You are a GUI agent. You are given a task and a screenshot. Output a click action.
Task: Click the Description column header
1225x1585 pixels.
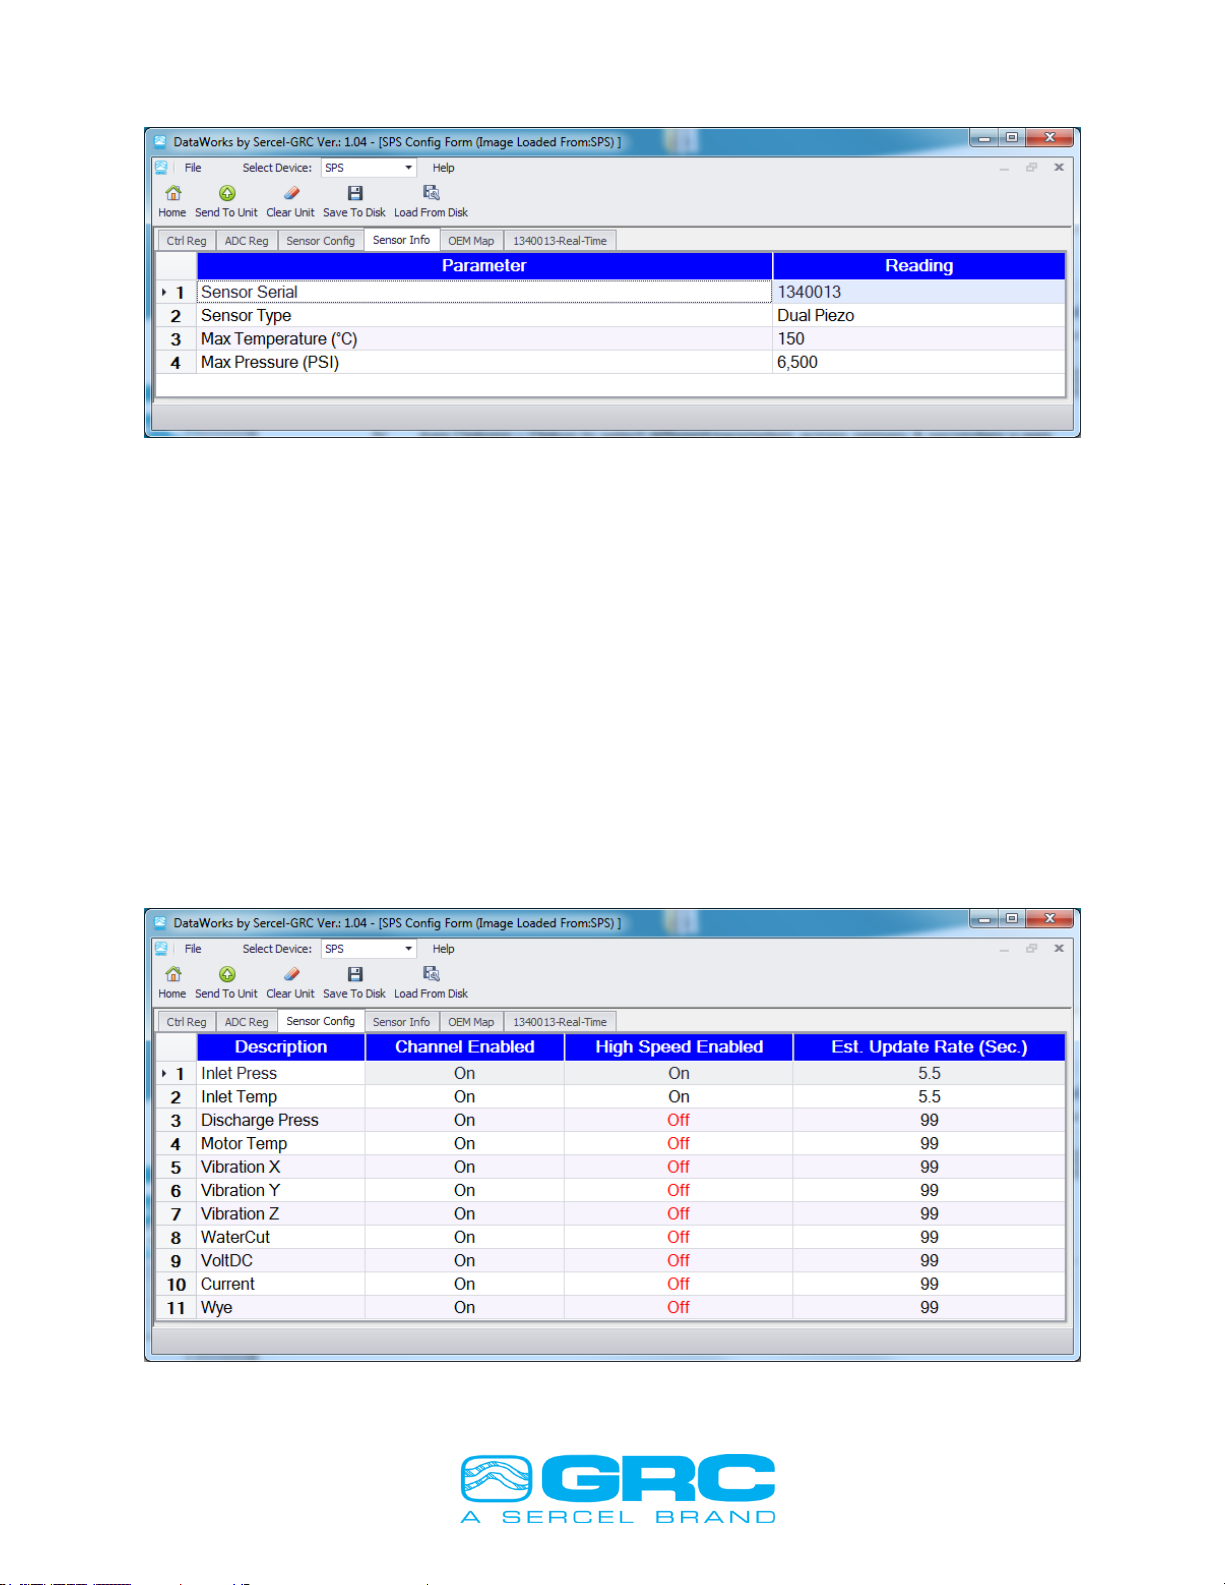(281, 1047)
